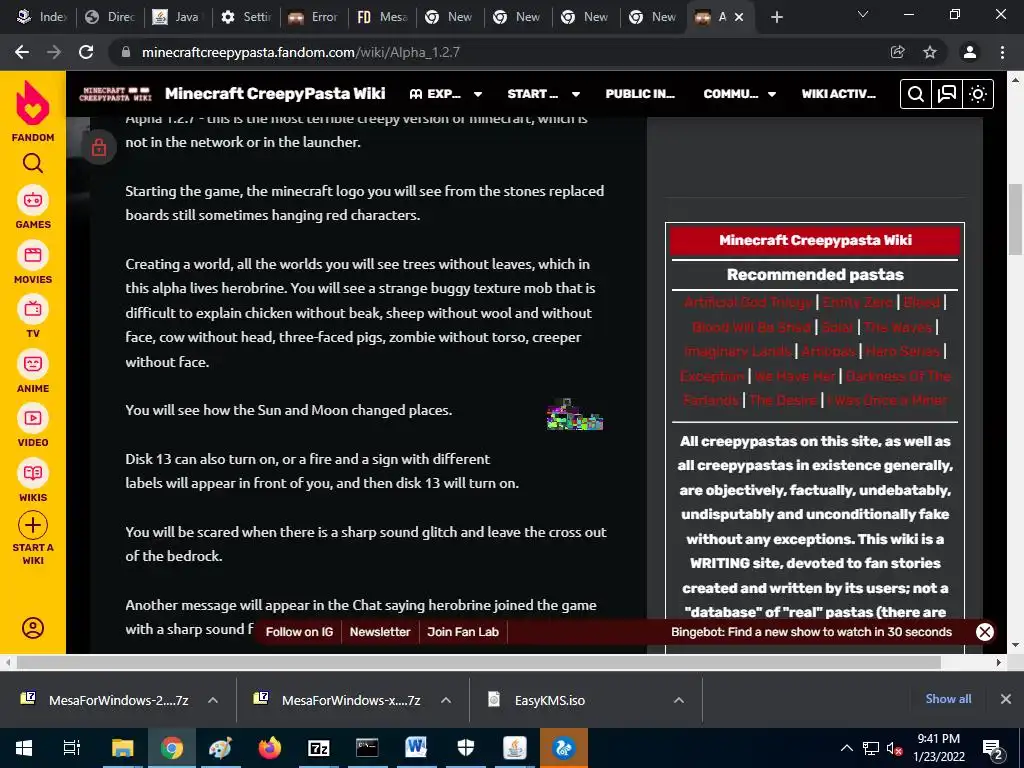Viewport: 1024px width, 768px height.
Task: Switch to the Error browser tab
Action: 313,17
